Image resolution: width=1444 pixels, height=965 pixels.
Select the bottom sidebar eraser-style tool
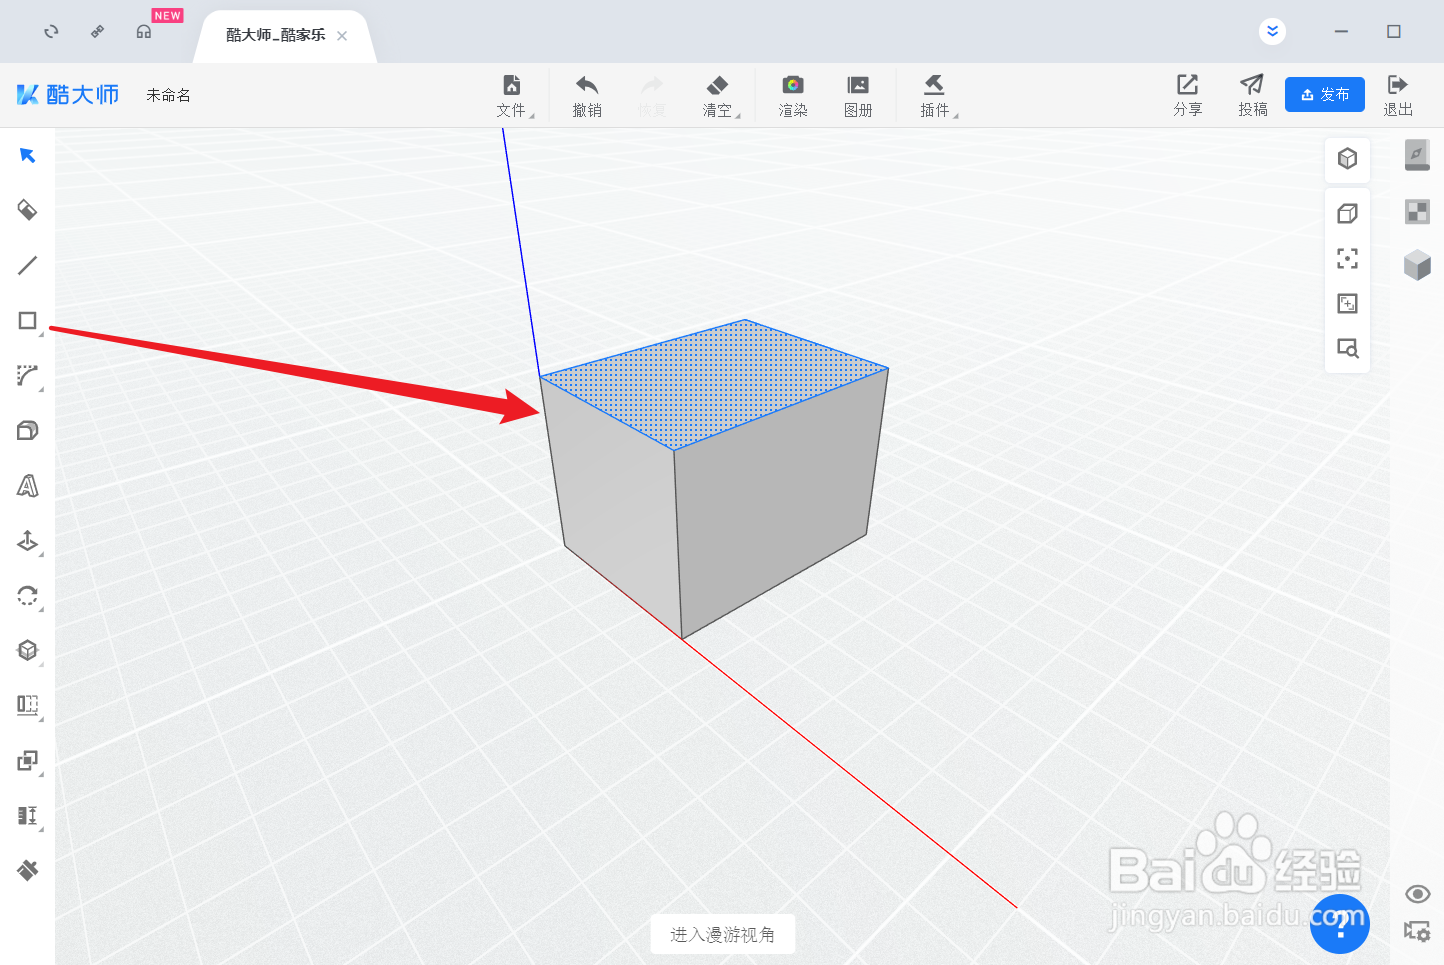(x=27, y=870)
